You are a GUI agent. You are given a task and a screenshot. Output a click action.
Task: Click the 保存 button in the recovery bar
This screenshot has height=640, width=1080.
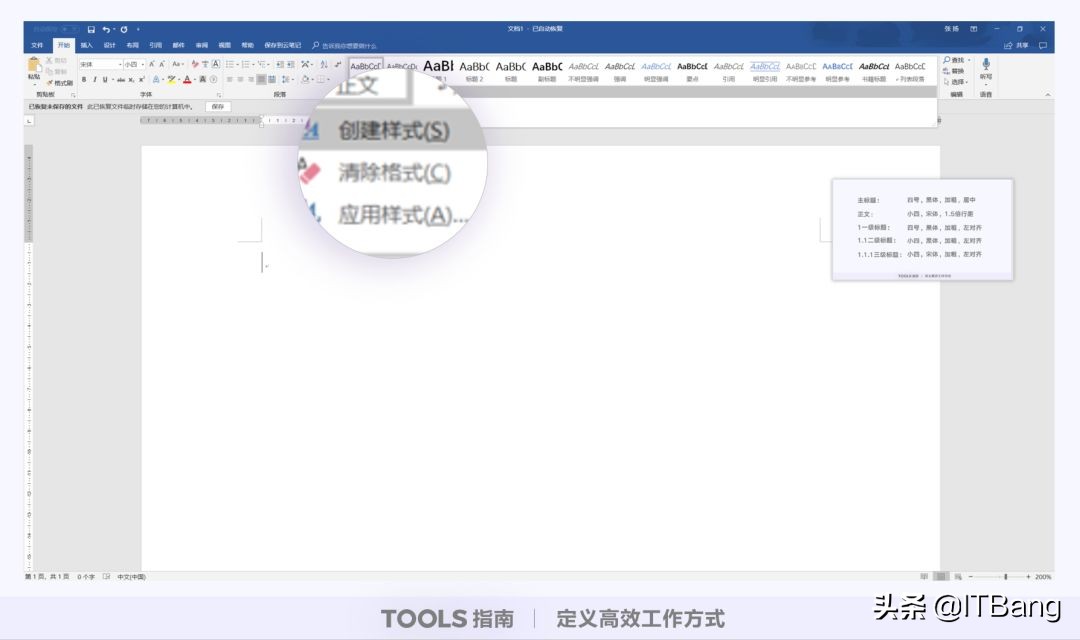tap(217, 106)
